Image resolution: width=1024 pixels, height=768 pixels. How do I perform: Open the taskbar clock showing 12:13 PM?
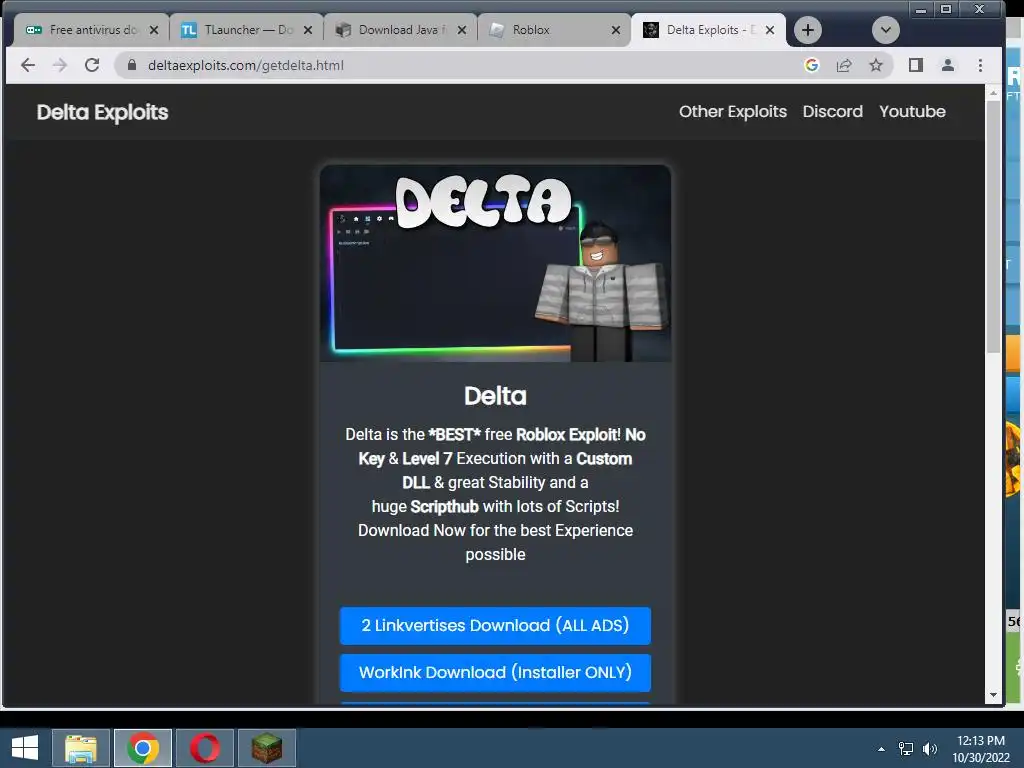(x=981, y=749)
